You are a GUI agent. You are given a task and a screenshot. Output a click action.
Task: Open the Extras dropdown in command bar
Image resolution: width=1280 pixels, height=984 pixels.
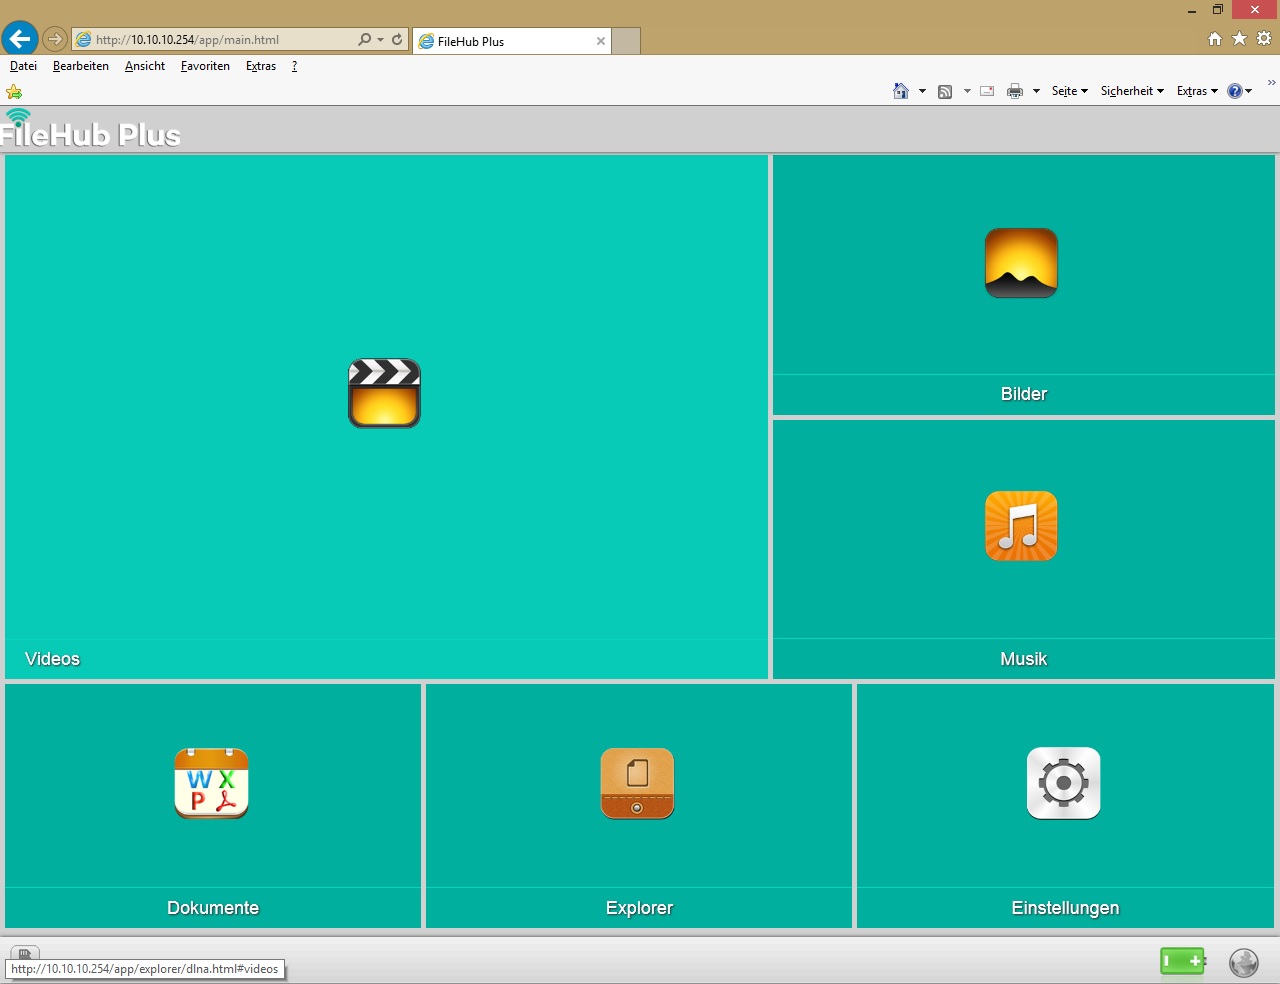(1196, 91)
